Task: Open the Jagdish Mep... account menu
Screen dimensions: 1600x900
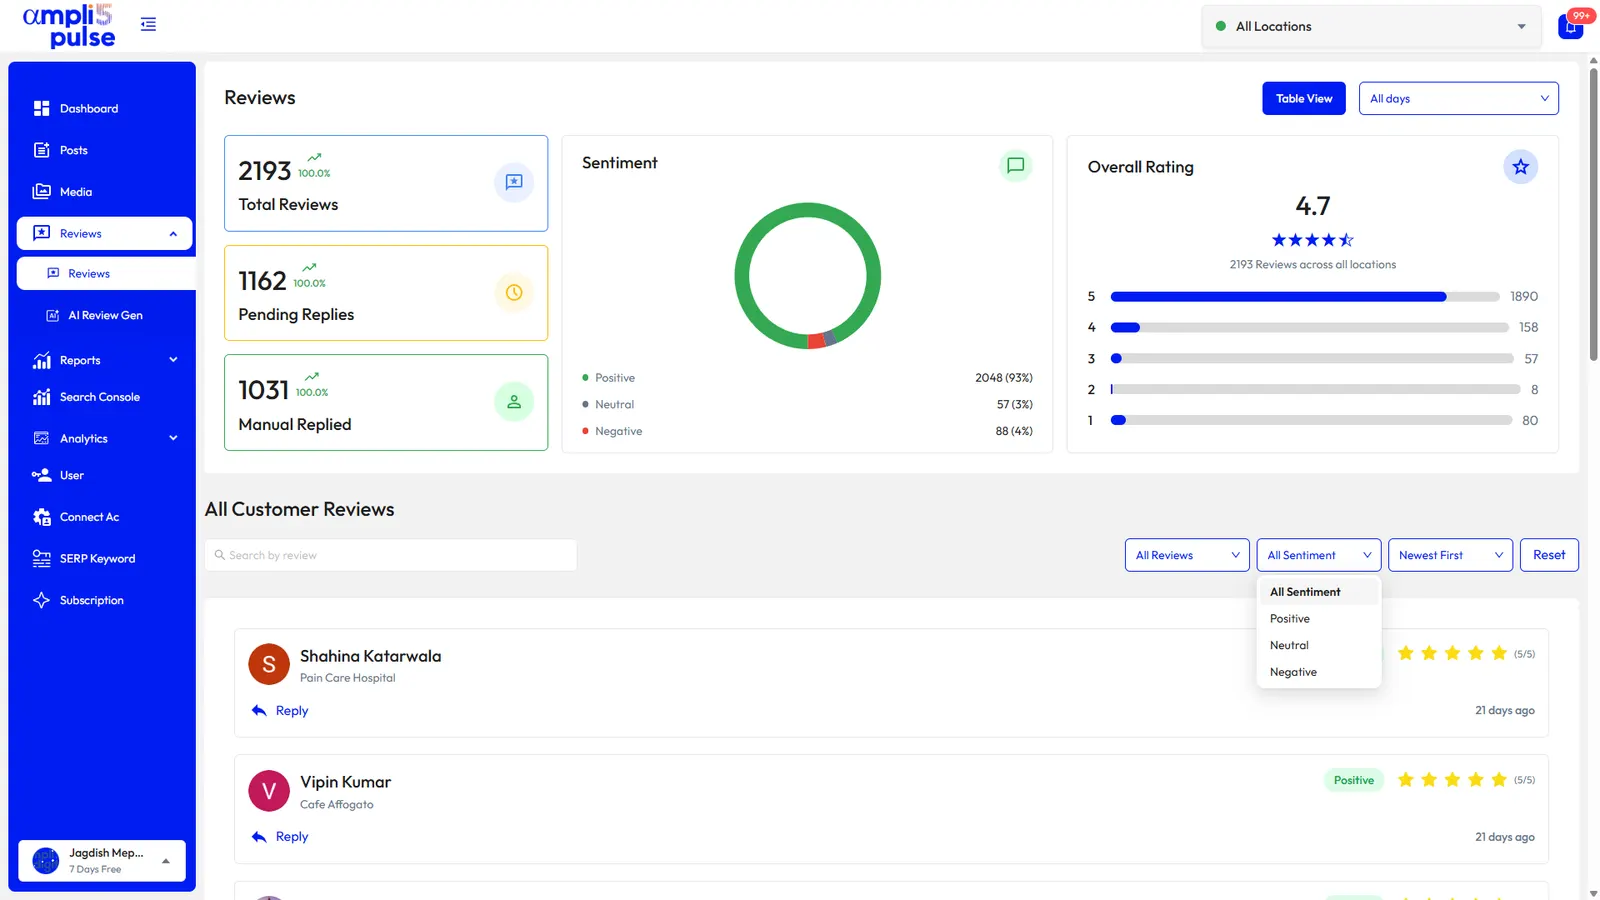Action: click(x=102, y=860)
